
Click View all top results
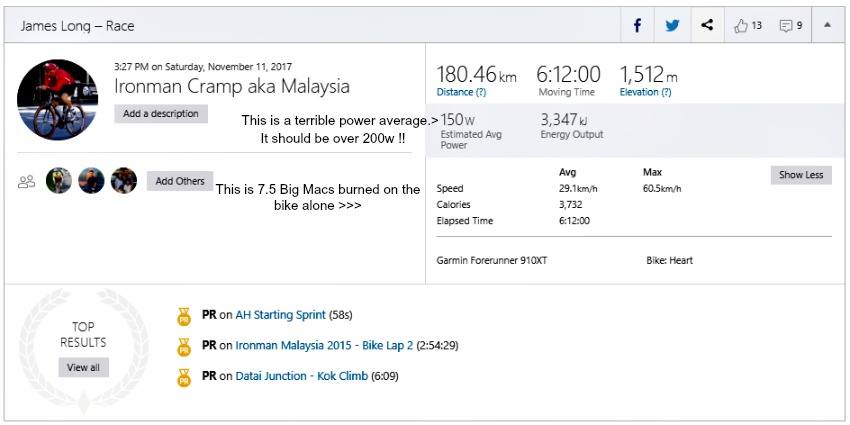pos(83,367)
